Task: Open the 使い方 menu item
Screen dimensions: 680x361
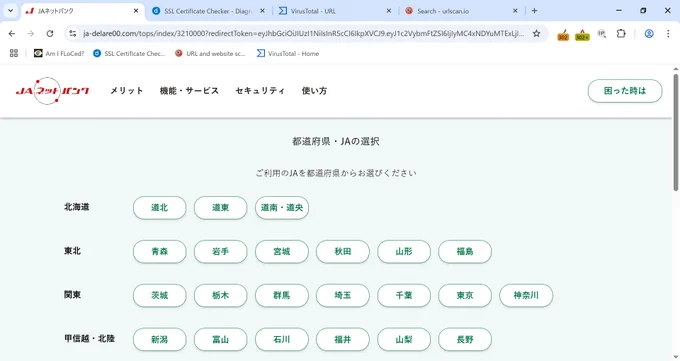Action: (x=314, y=91)
